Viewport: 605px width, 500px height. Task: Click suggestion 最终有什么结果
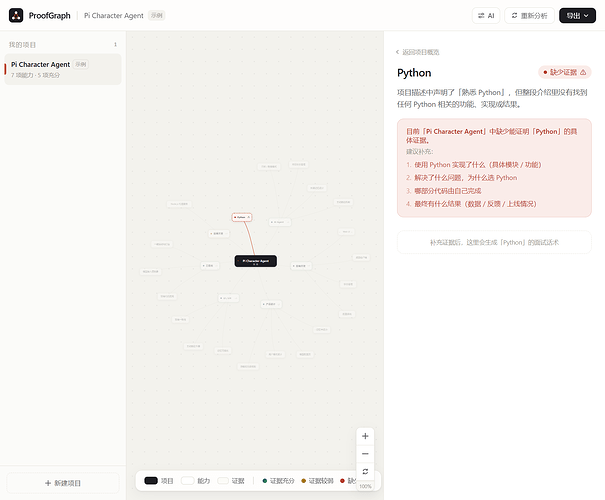click(475, 204)
